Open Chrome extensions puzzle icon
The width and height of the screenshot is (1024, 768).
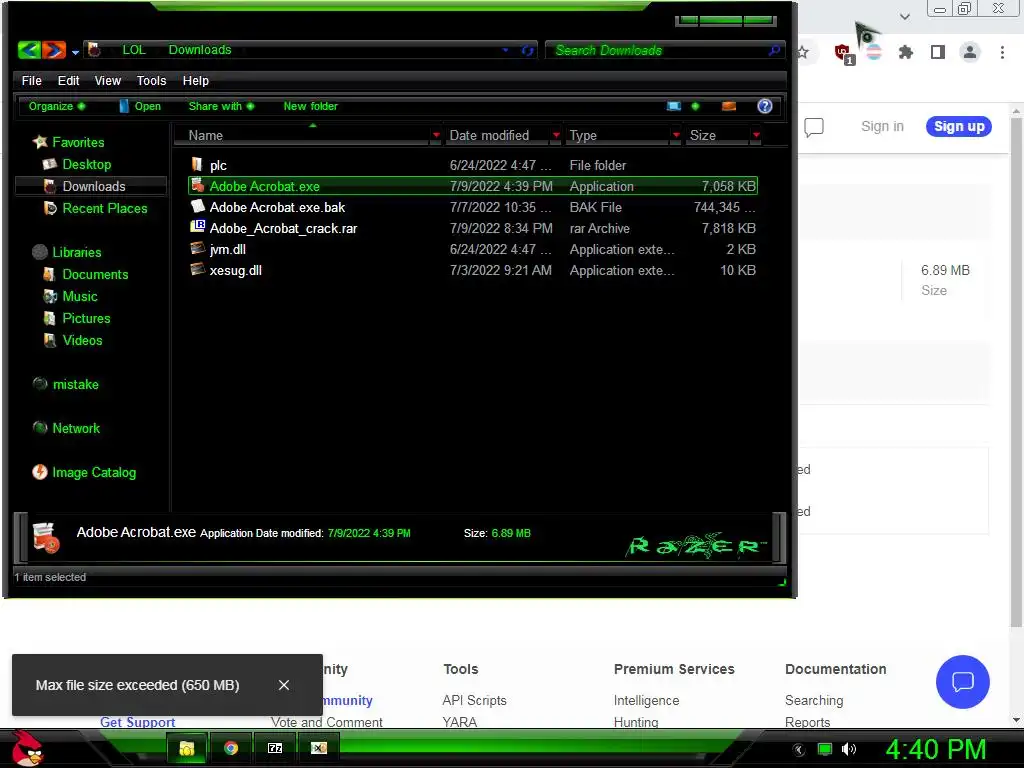coord(905,52)
